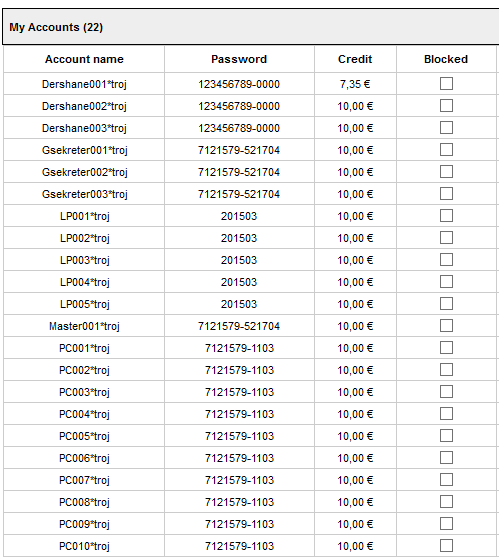The image size is (499, 559).
Task: Enable Blocked for LP001*troj account
Action: point(446,216)
